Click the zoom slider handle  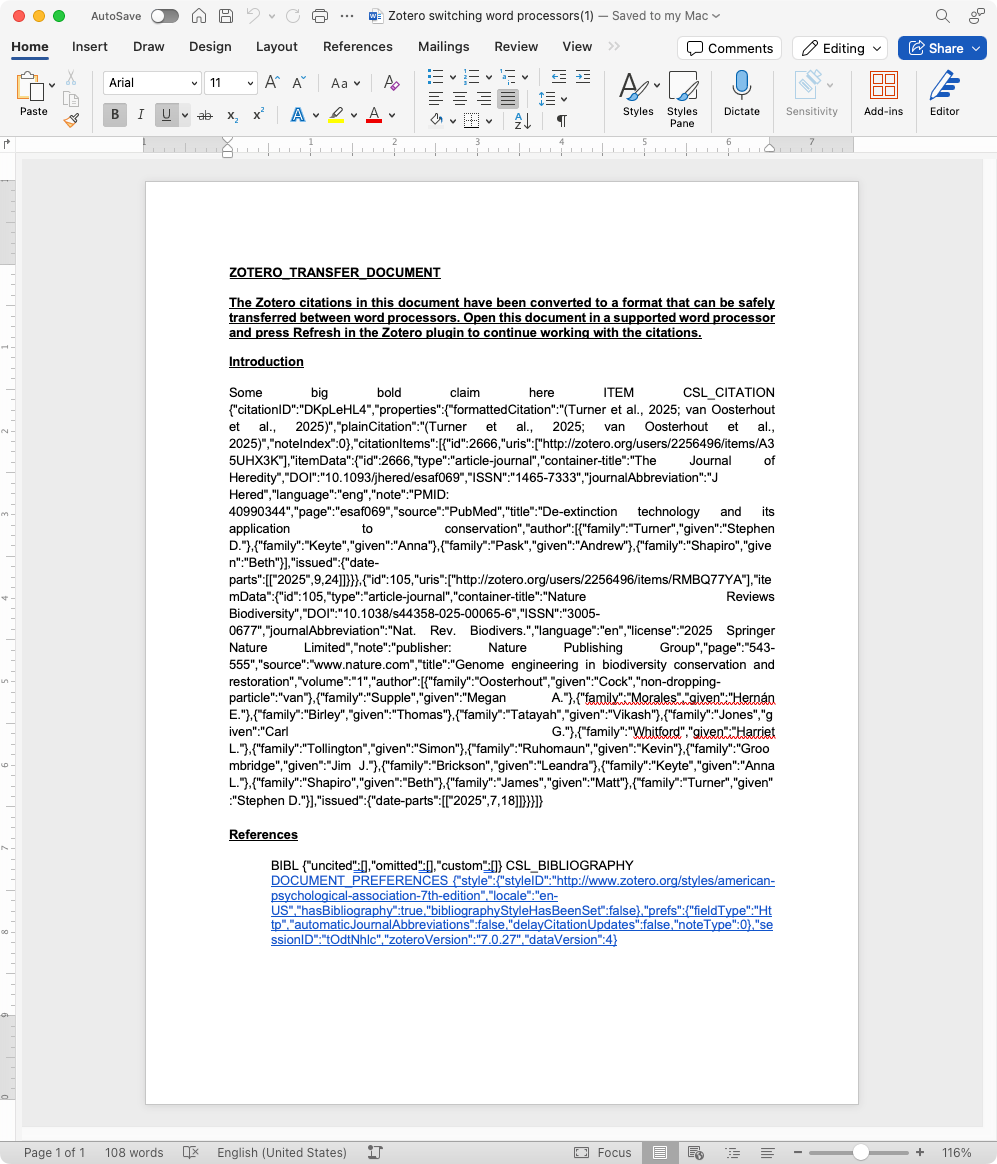point(861,1152)
